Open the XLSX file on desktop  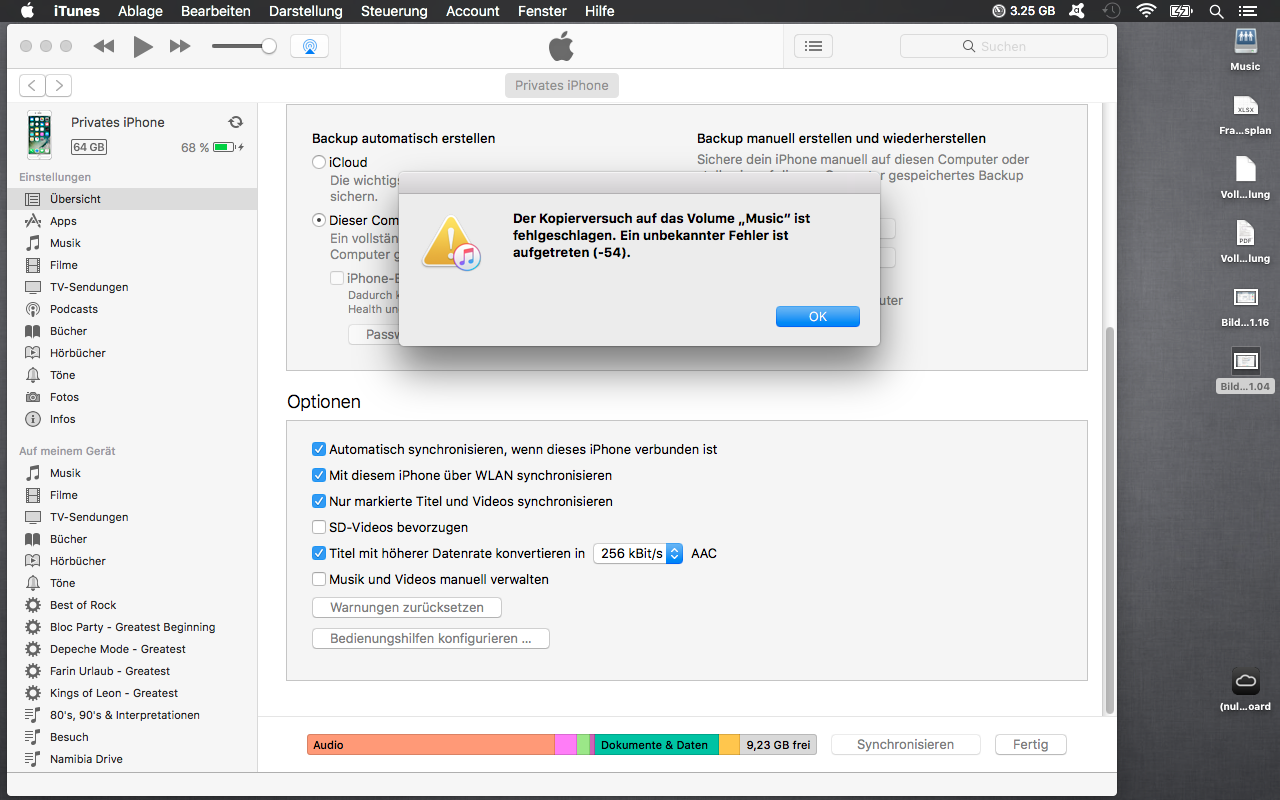pyautogui.click(x=1245, y=114)
